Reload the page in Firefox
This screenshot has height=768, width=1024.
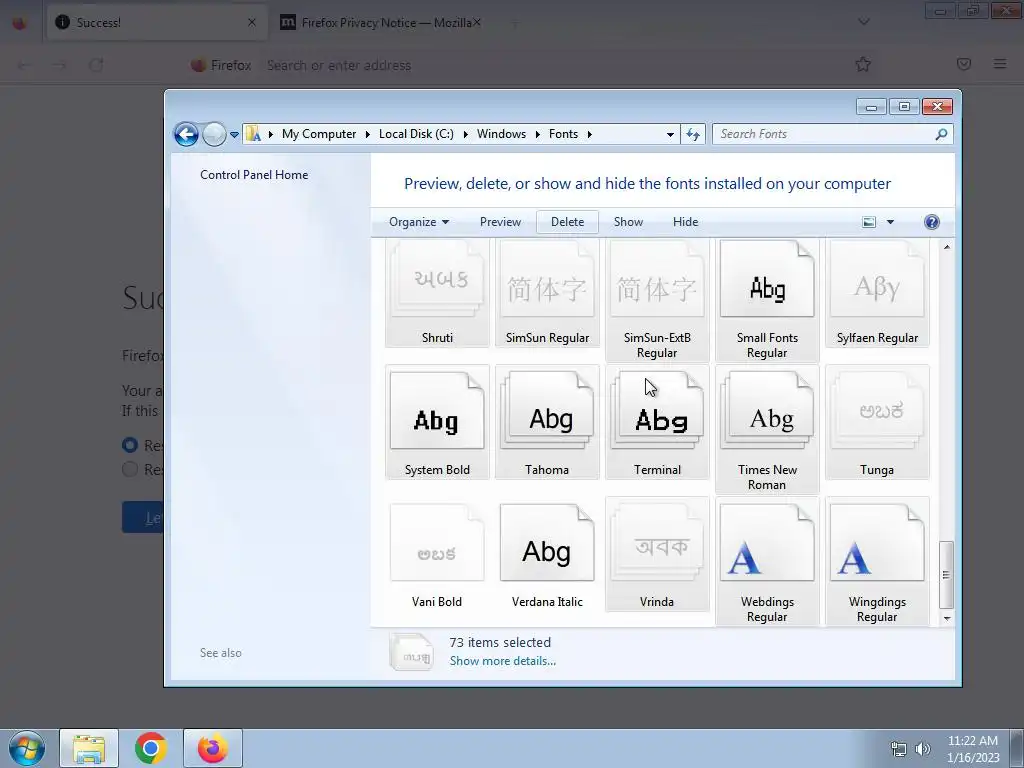click(96, 65)
